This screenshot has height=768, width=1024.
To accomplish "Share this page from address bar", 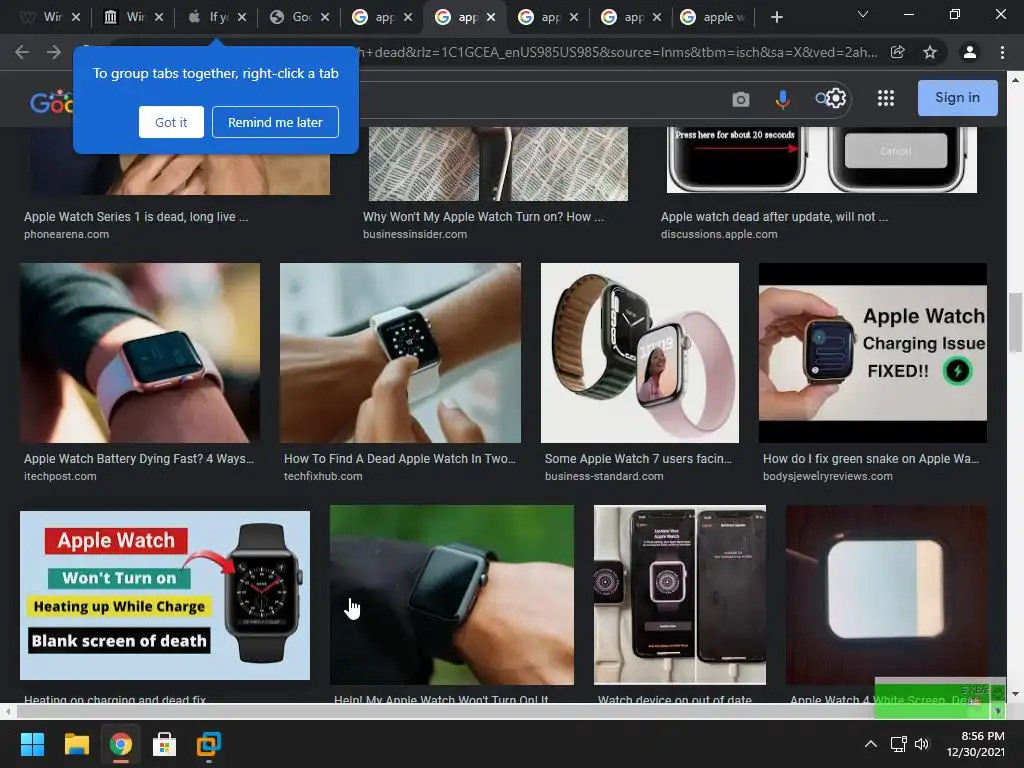I will tap(897, 52).
